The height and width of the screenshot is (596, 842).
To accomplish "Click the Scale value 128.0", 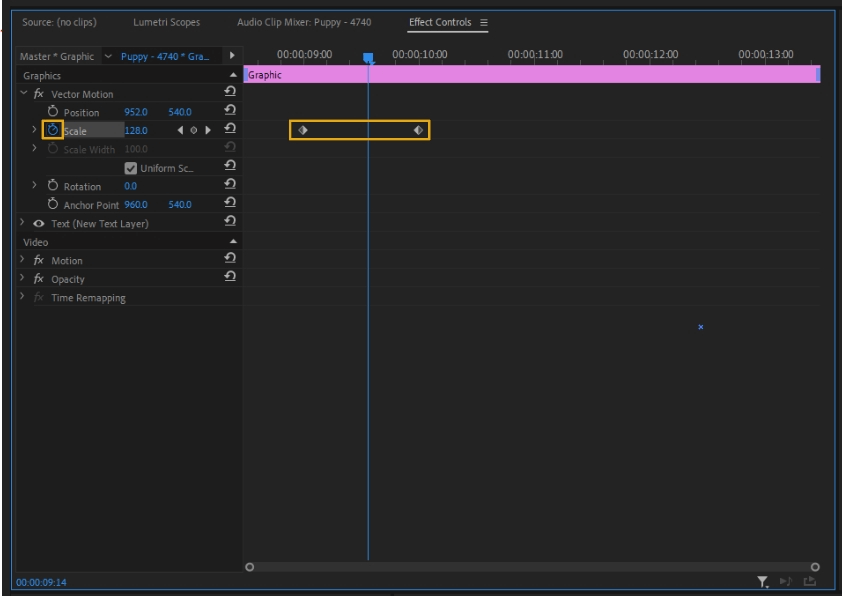I will pos(137,130).
